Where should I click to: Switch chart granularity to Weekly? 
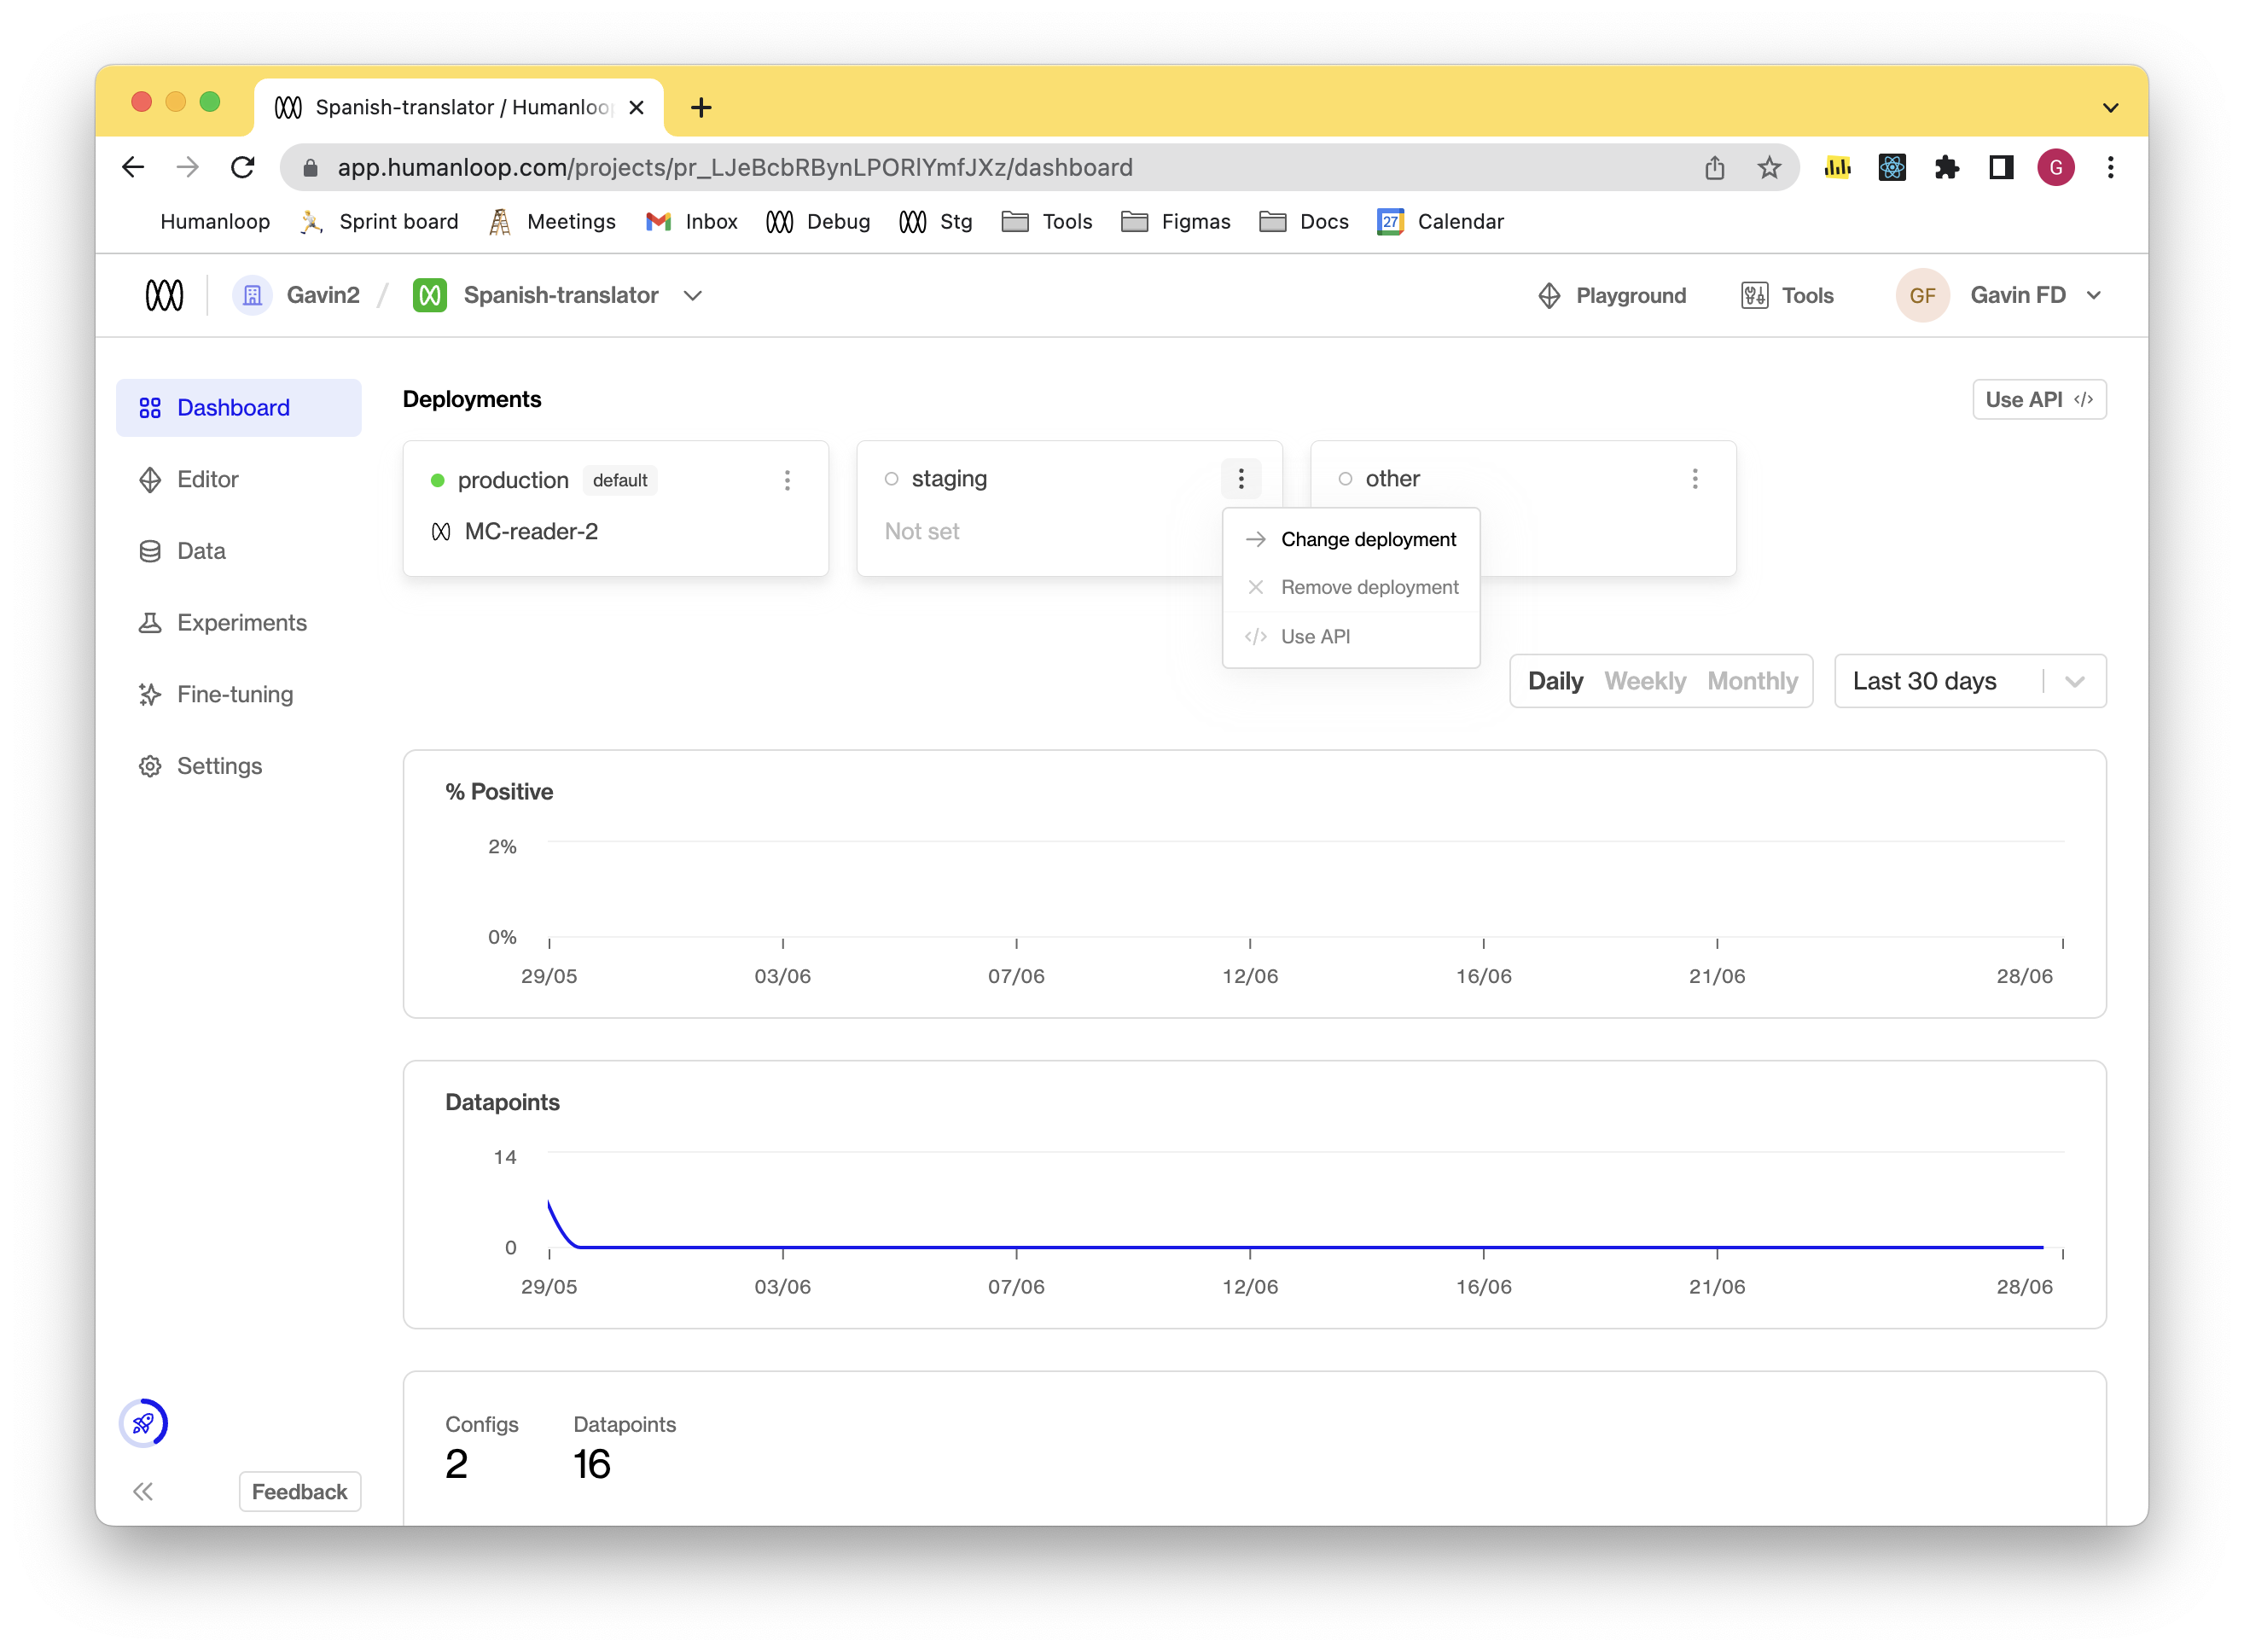click(1644, 681)
